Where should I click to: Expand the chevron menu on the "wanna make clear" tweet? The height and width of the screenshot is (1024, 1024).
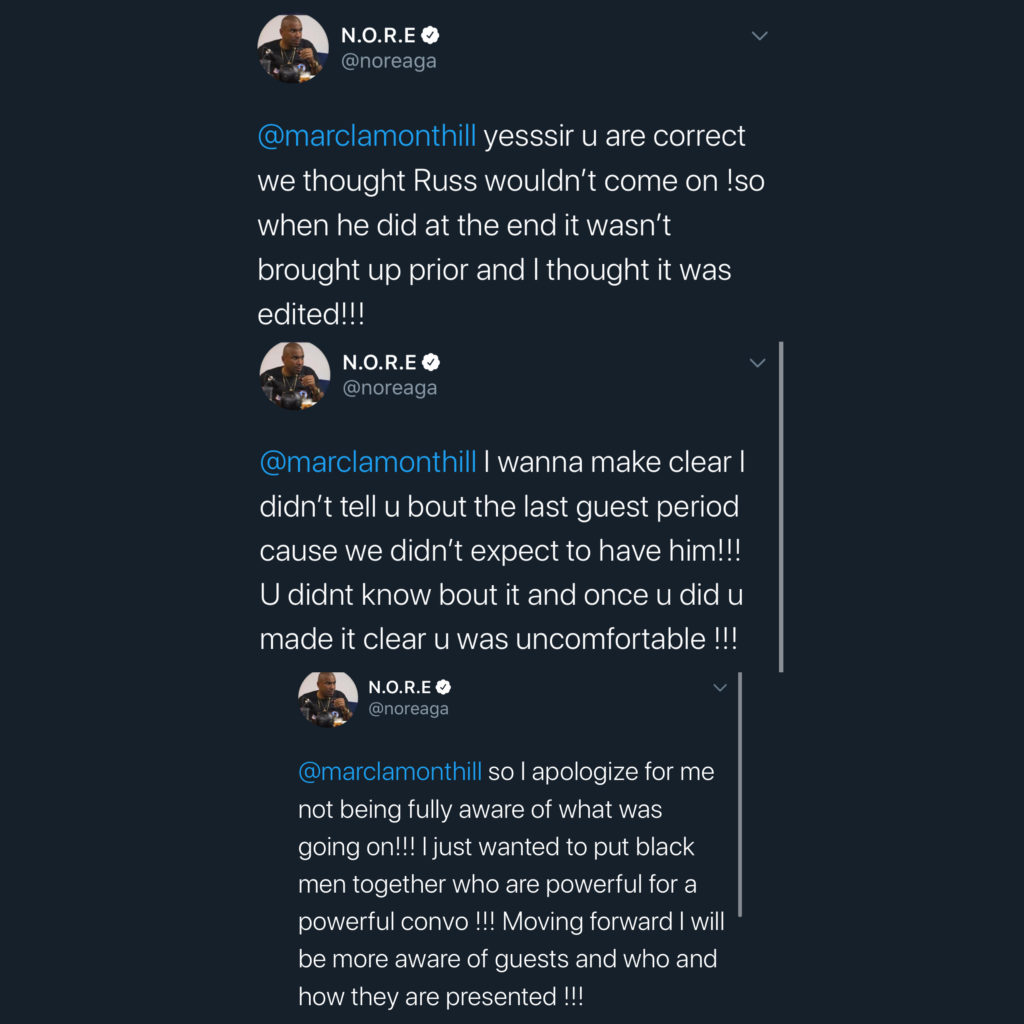[758, 362]
